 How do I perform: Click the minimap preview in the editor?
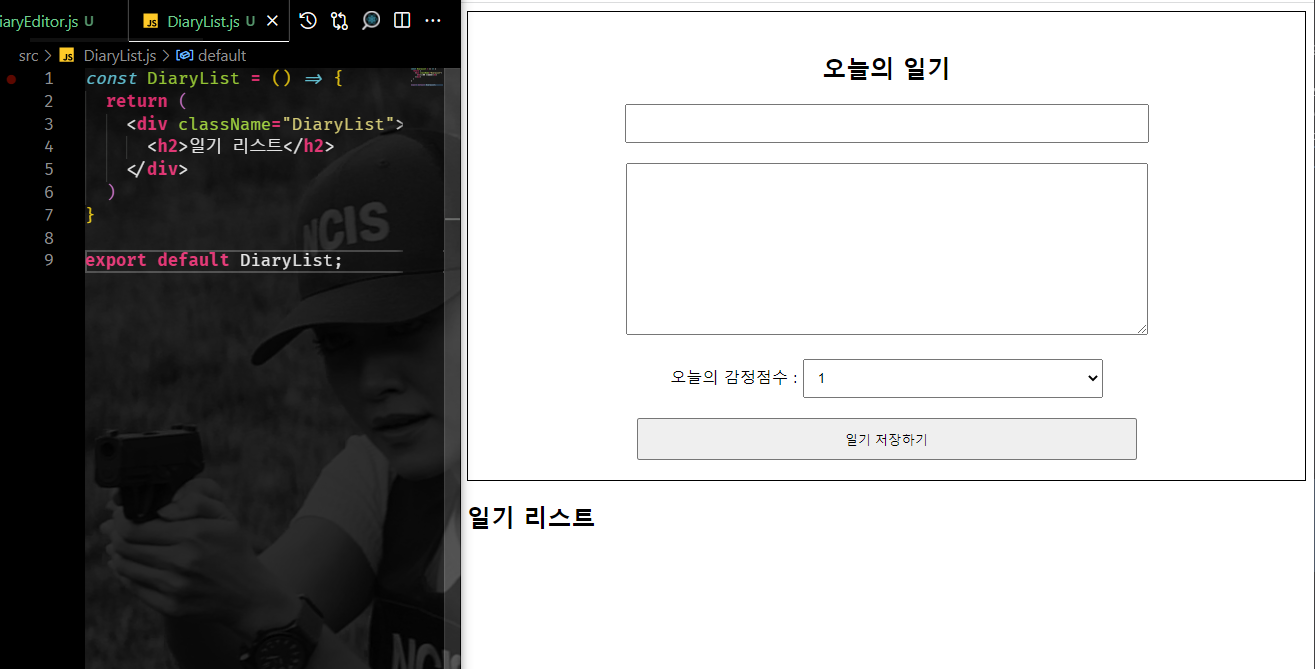click(x=427, y=76)
